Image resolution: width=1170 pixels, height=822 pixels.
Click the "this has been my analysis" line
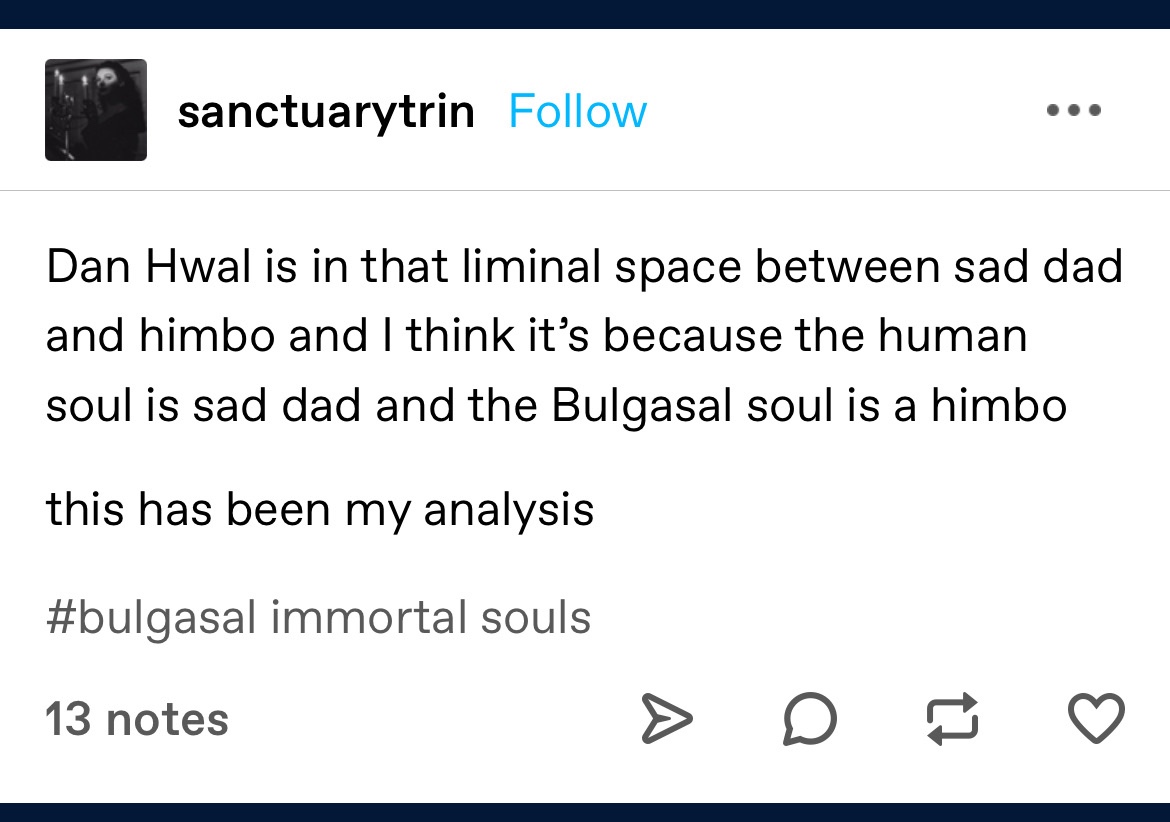pyautogui.click(x=320, y=510)
